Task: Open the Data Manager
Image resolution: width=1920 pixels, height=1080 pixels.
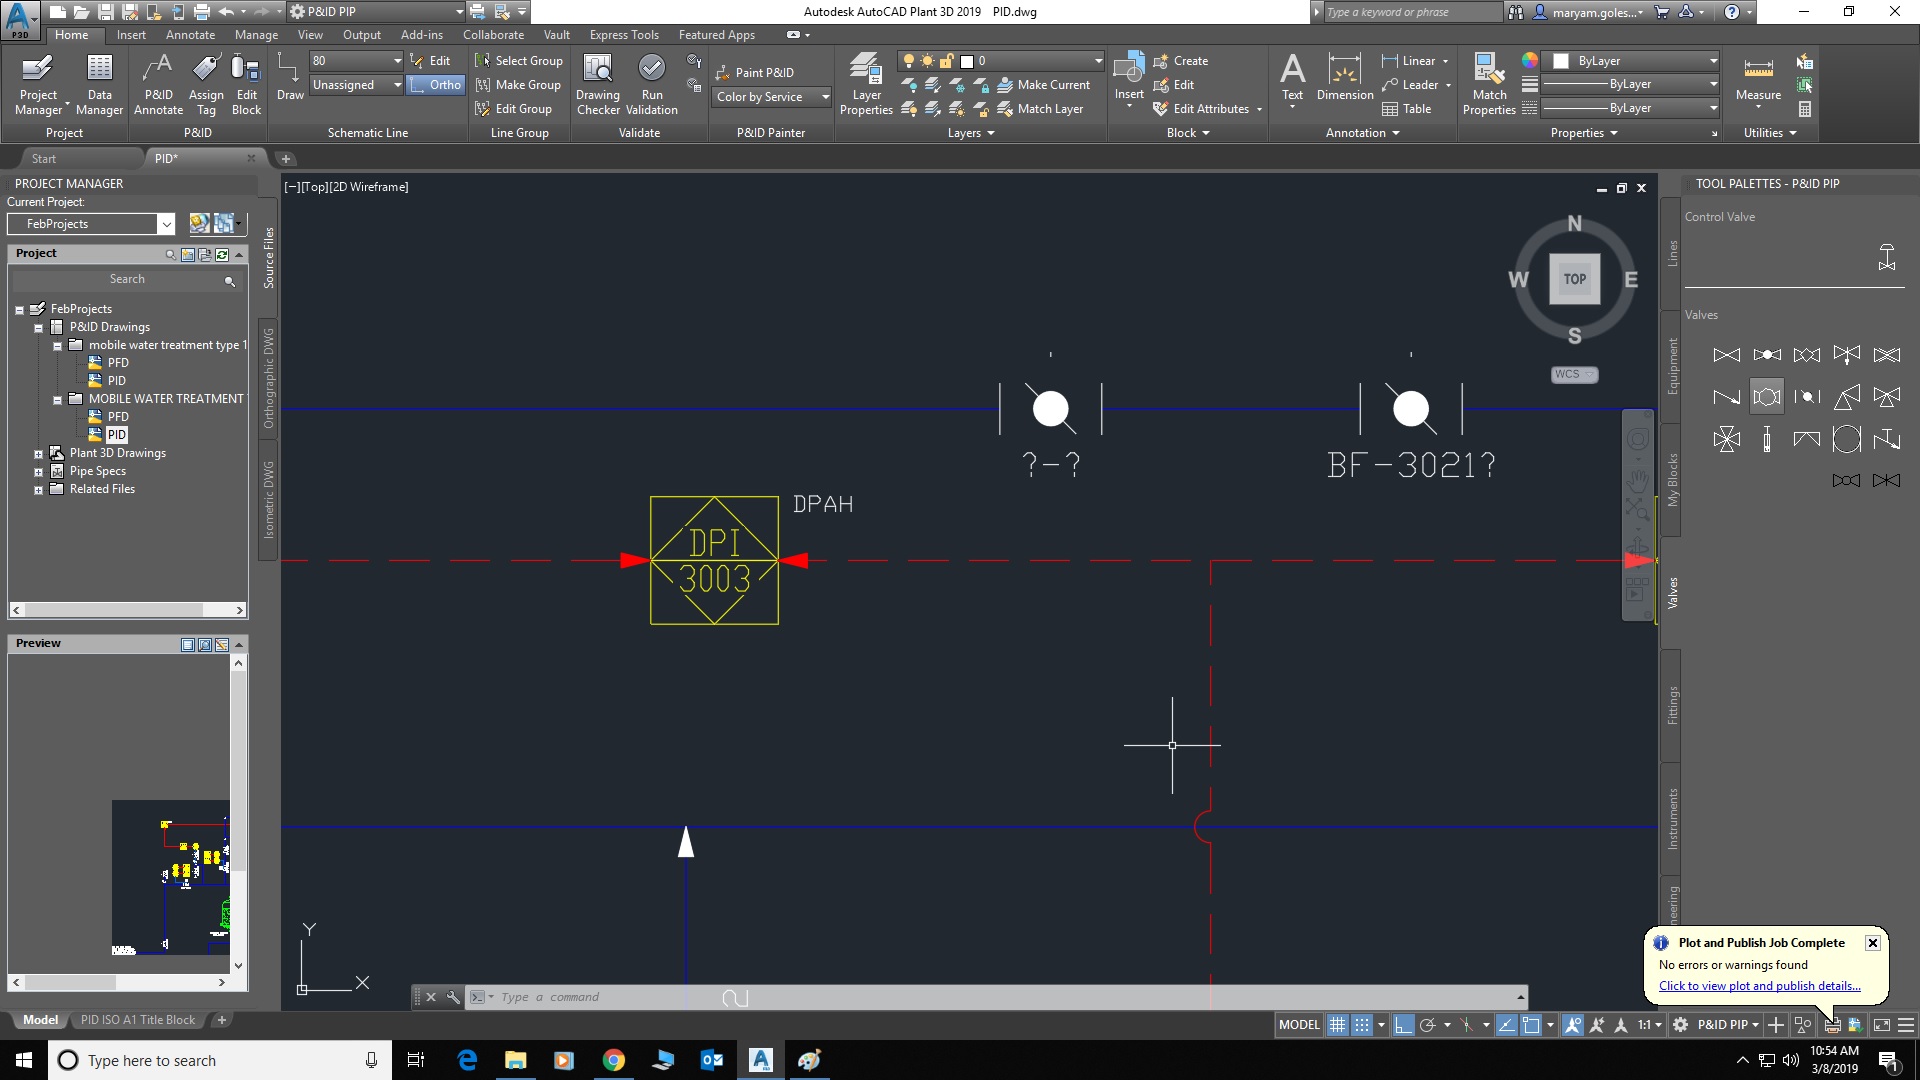Action: tap(99, 84)
